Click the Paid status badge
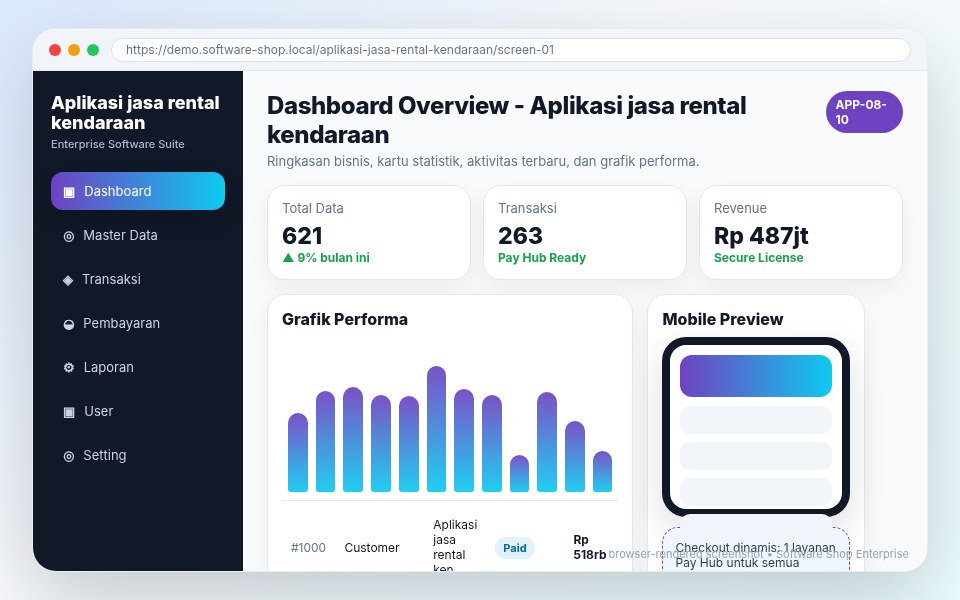 click(514, 548)
